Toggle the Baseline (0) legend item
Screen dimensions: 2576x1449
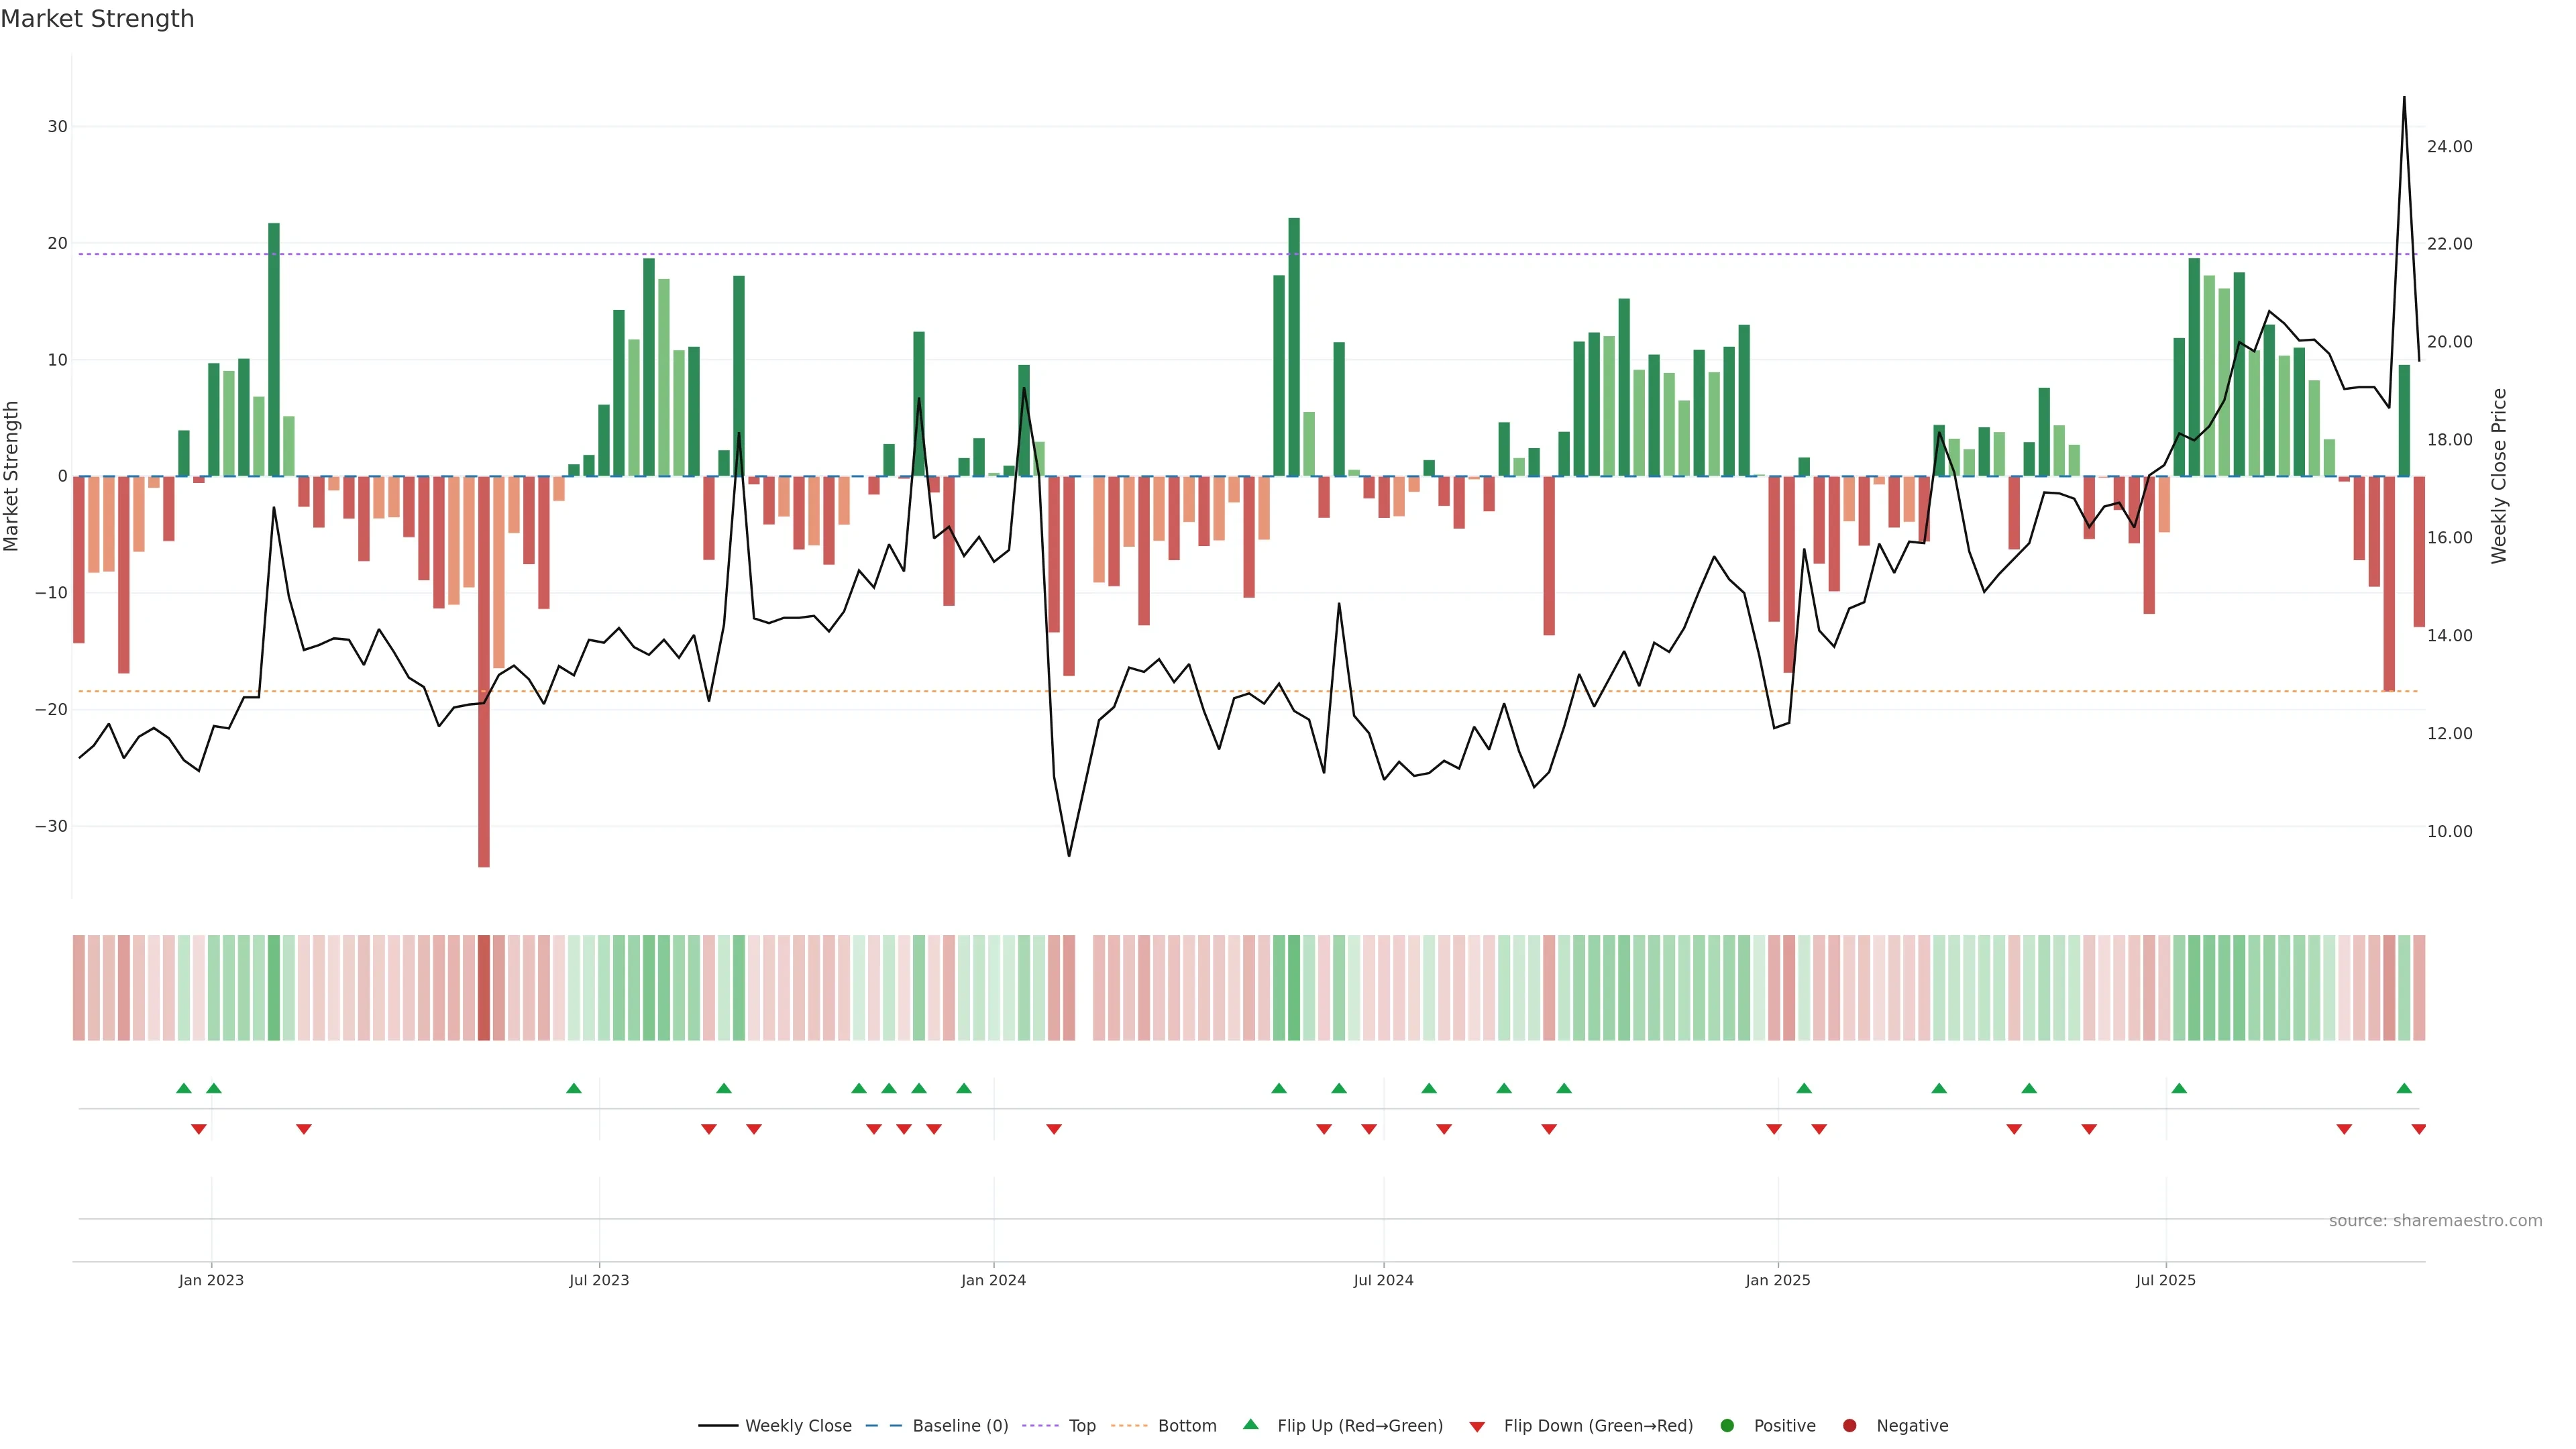click(959, 1425)
